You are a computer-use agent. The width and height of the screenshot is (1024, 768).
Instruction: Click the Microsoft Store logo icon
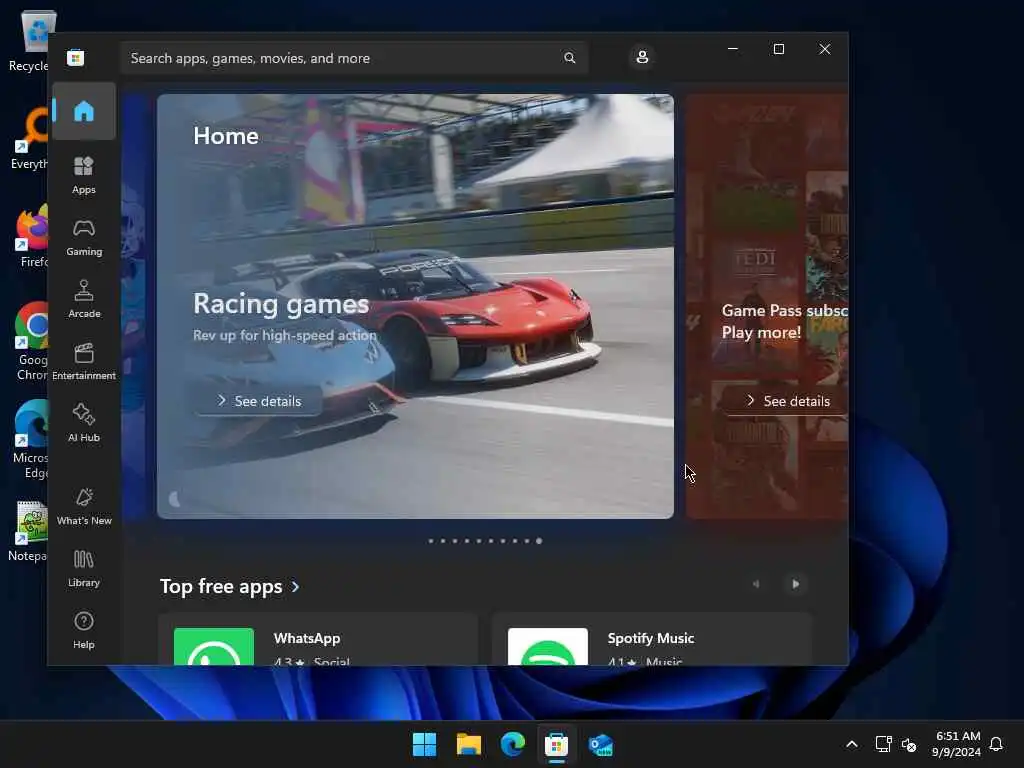pos(75,57)
